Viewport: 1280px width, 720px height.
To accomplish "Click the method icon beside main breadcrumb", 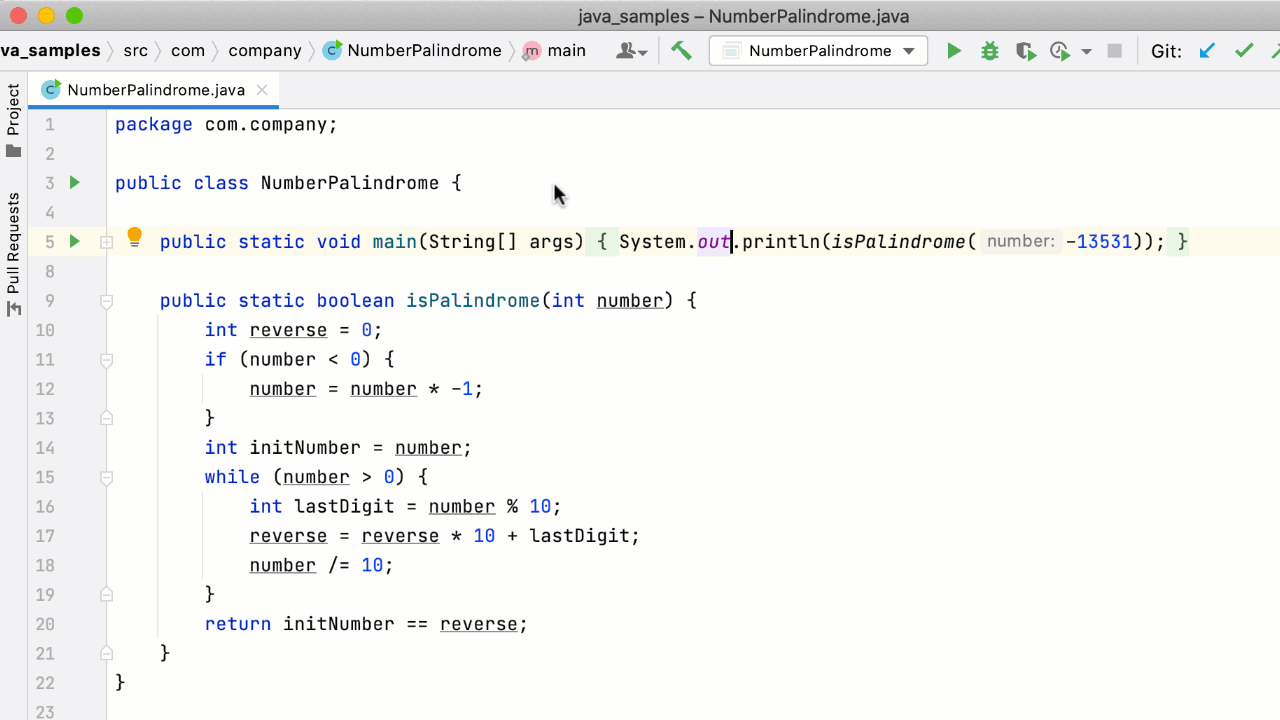I will 532,51.
